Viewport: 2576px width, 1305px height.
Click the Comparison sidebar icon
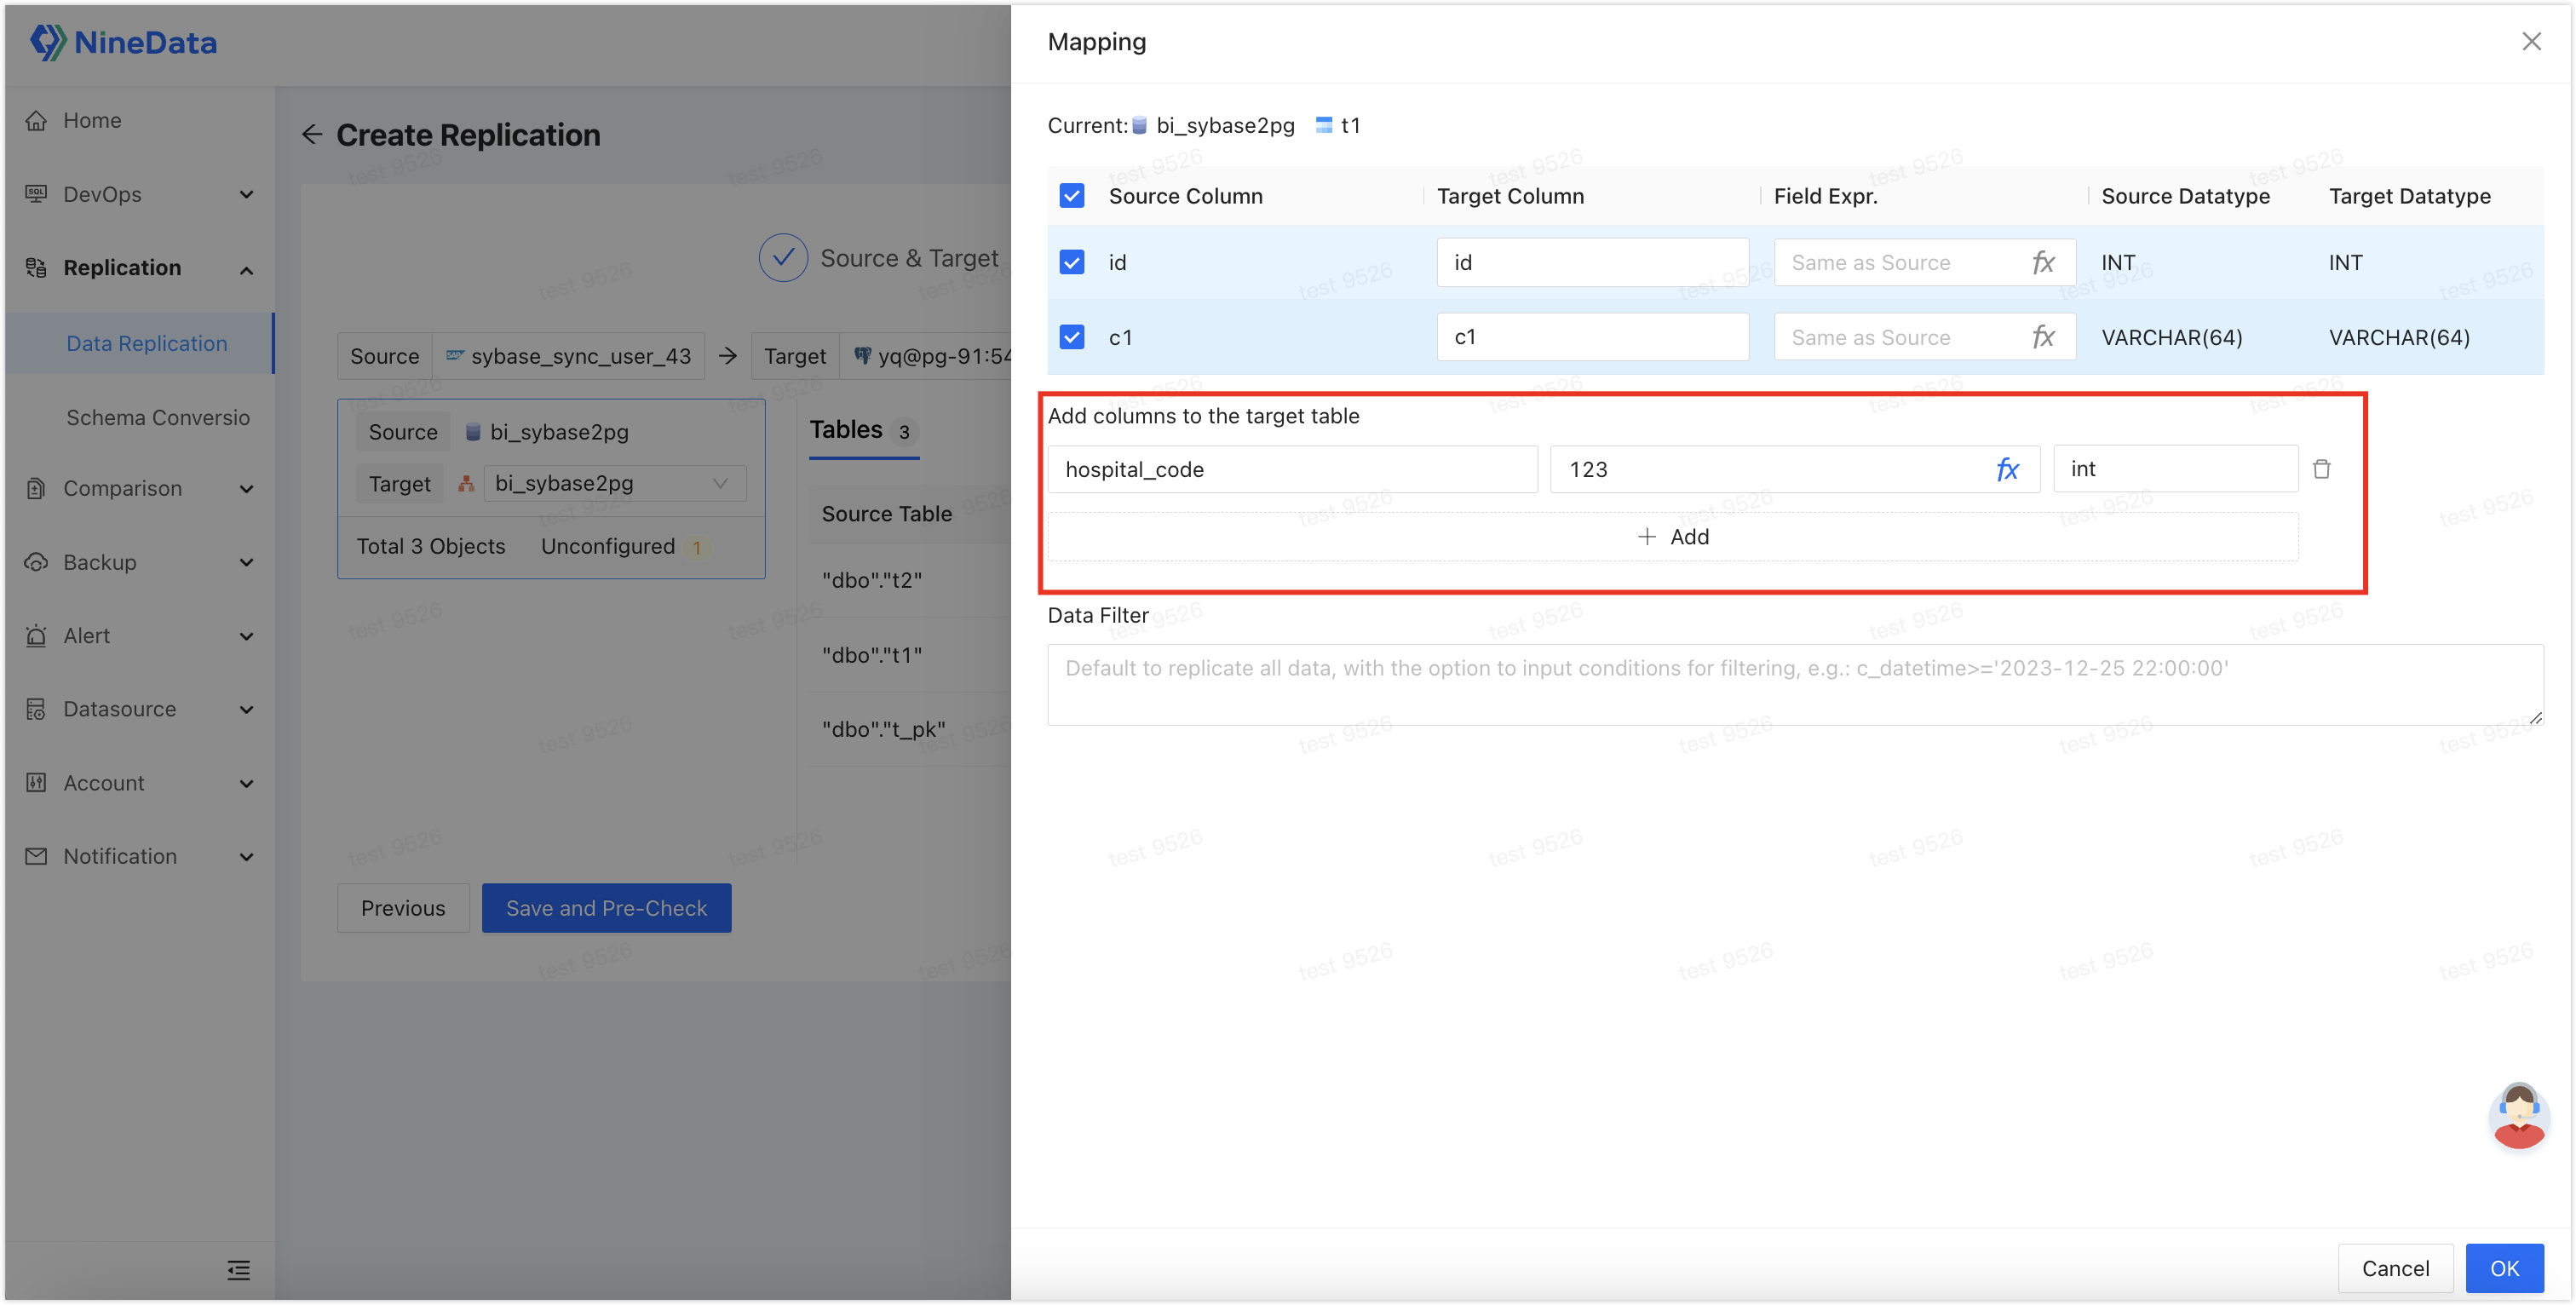36,488
